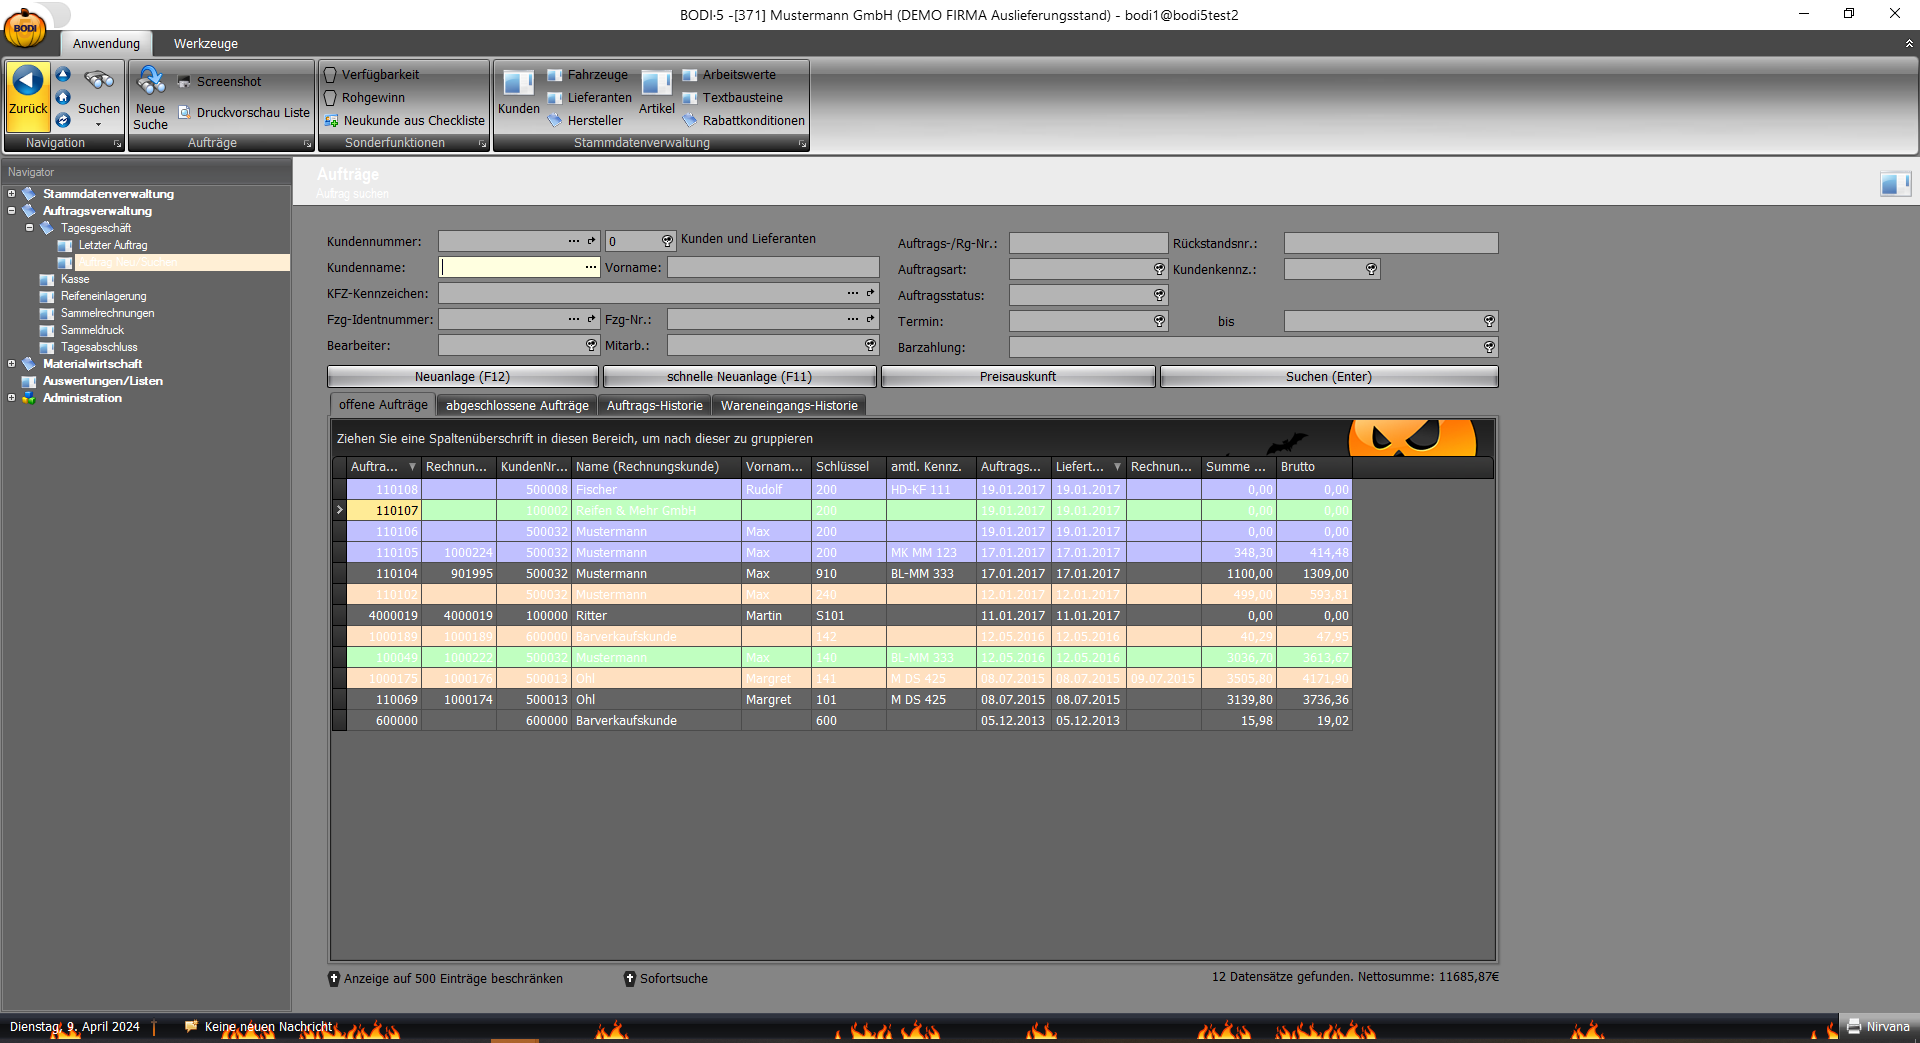Screen dimensions: 1920x1043
Task: Enable the Rohgewinn option
Action: [x=331, y=98]
